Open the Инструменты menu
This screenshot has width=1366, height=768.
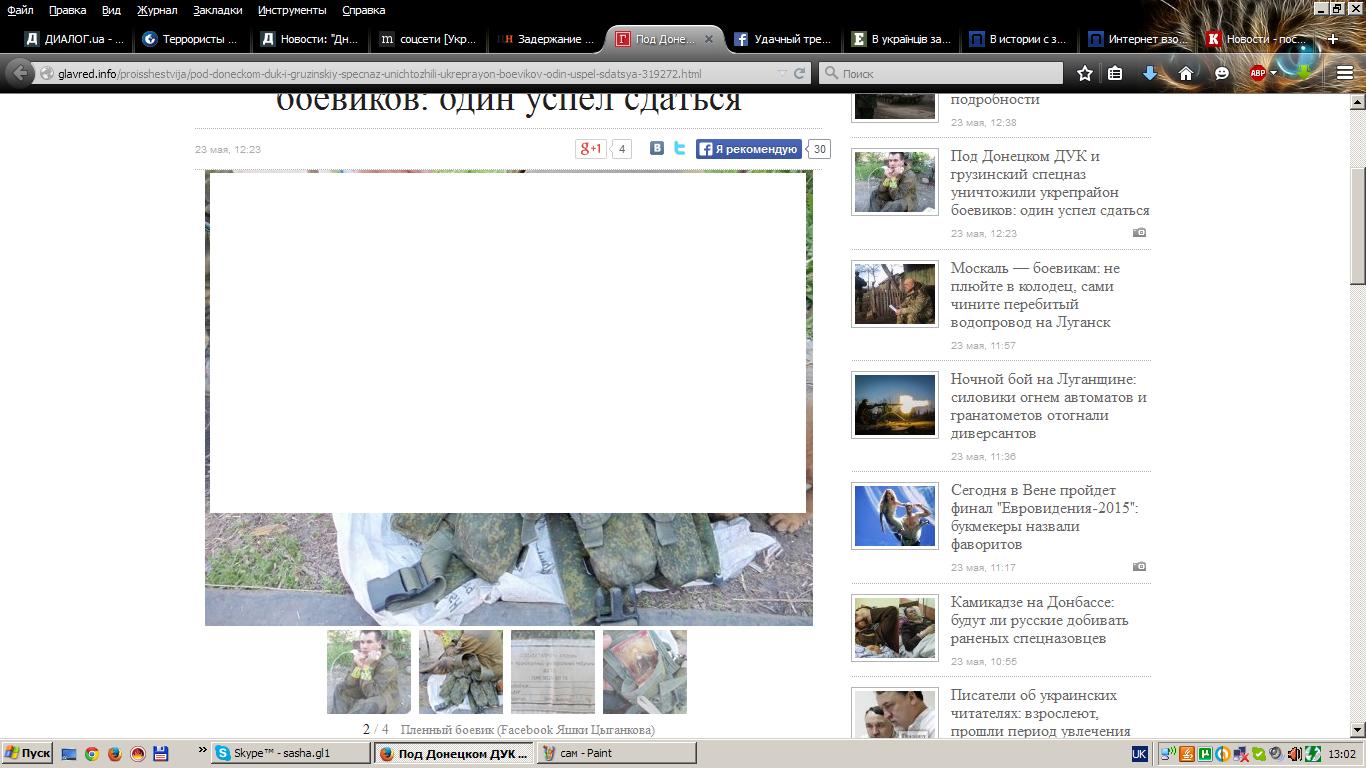[292, 10]
